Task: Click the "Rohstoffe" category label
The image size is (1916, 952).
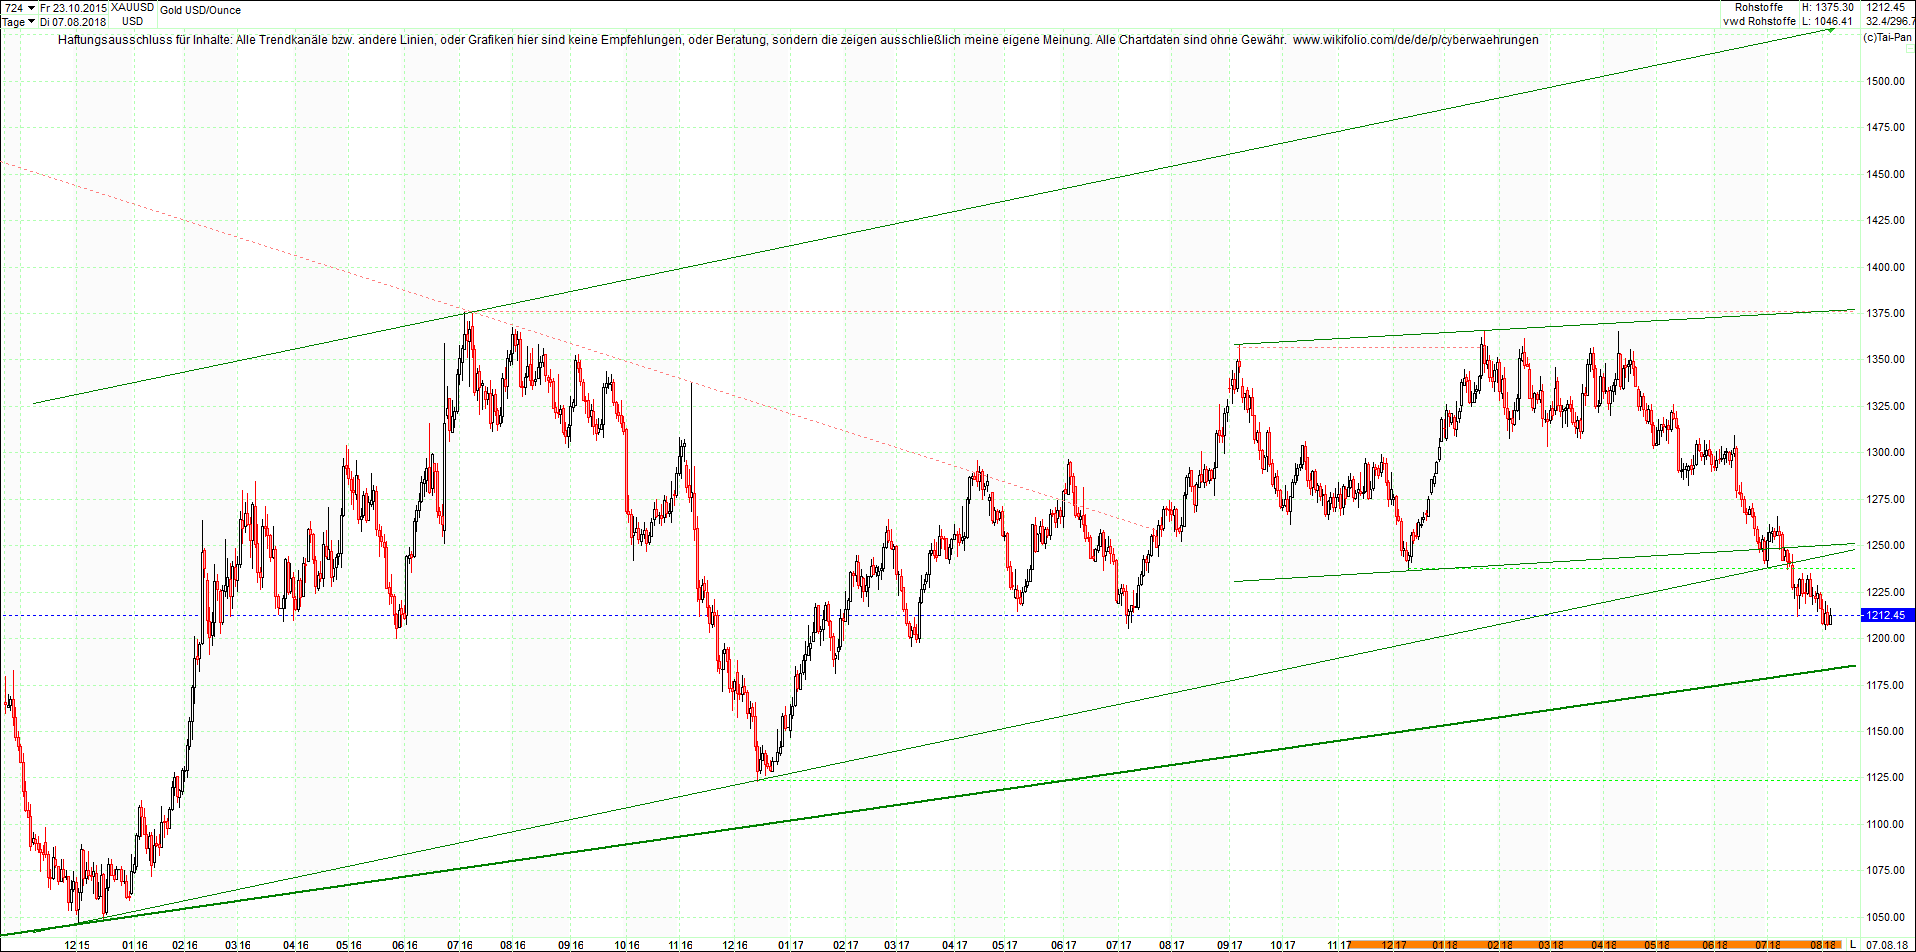Action: 1757,7
